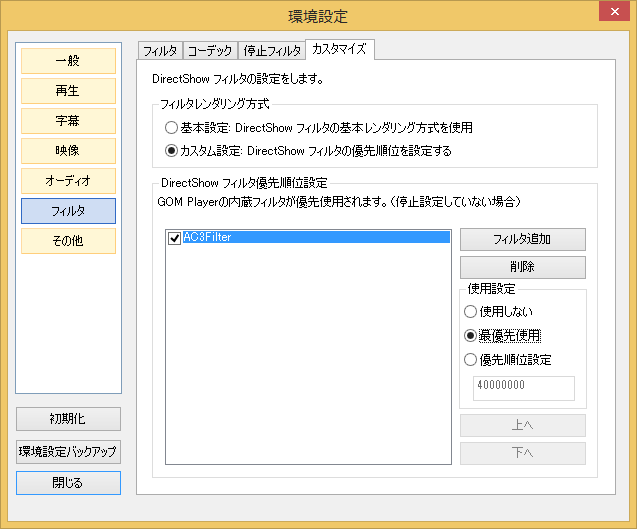
Task: Open the 映像 settings category
Action: [68, 151]
